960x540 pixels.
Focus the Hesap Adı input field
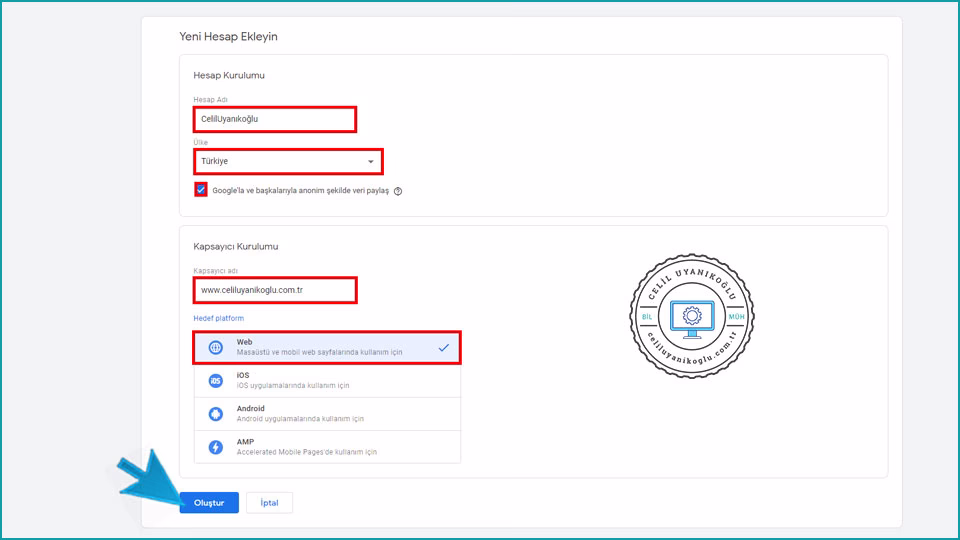tap(275, 119)
